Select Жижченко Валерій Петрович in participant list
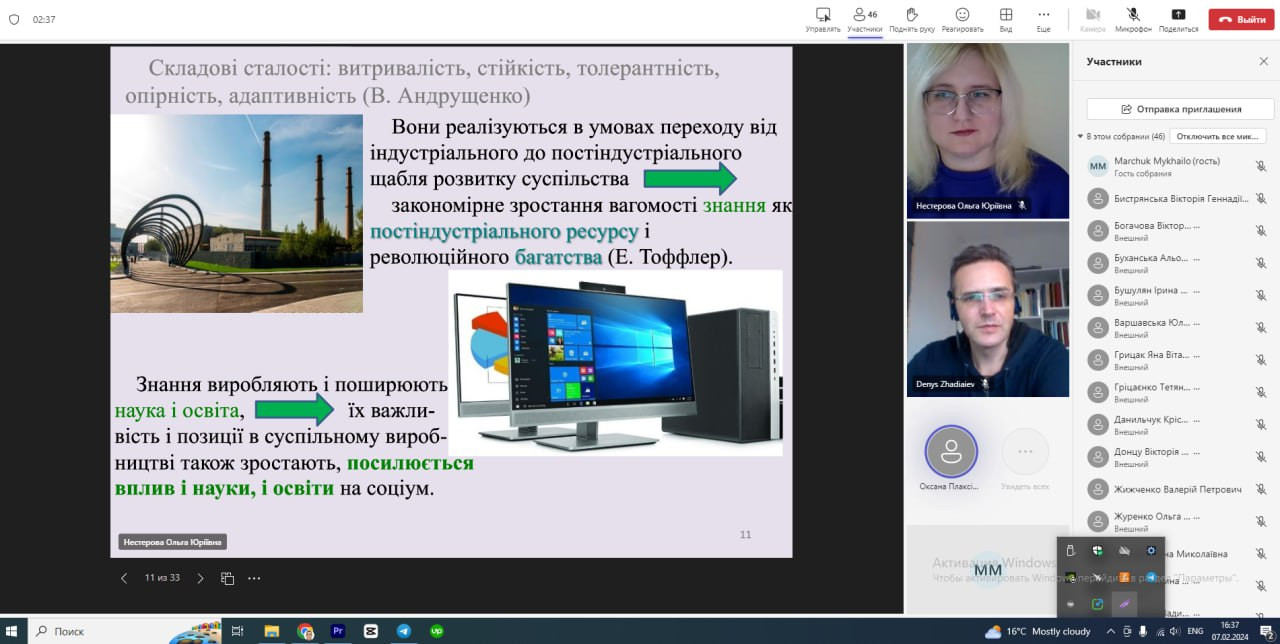Image resolution: width=1280 pixels, height=644 pixels. click(1177, 490)
